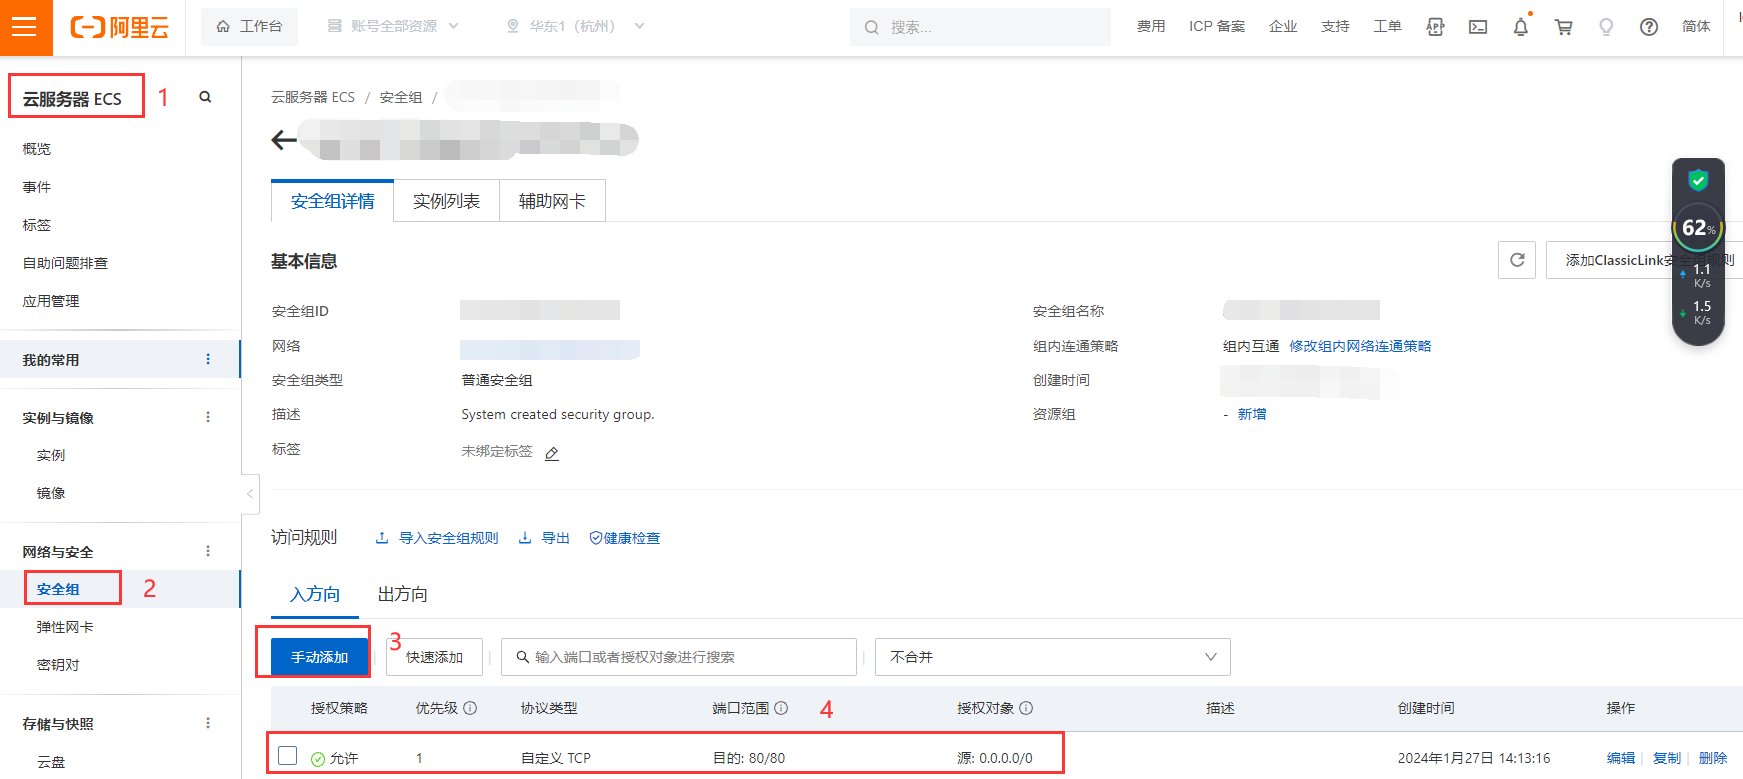Click the 导出 export link
Screen dimensions: 1743x779
(x=544, y=538)
